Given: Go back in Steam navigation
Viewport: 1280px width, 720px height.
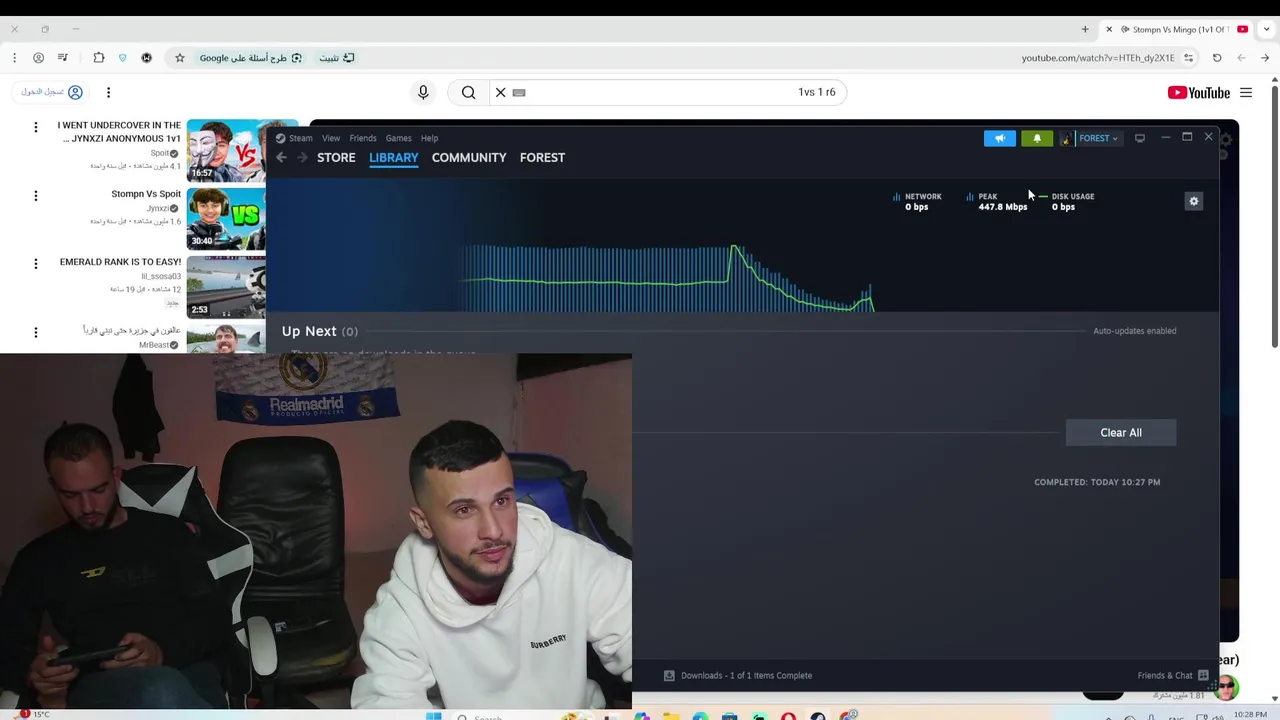Looking at the screenshot, I should point(282,157).
